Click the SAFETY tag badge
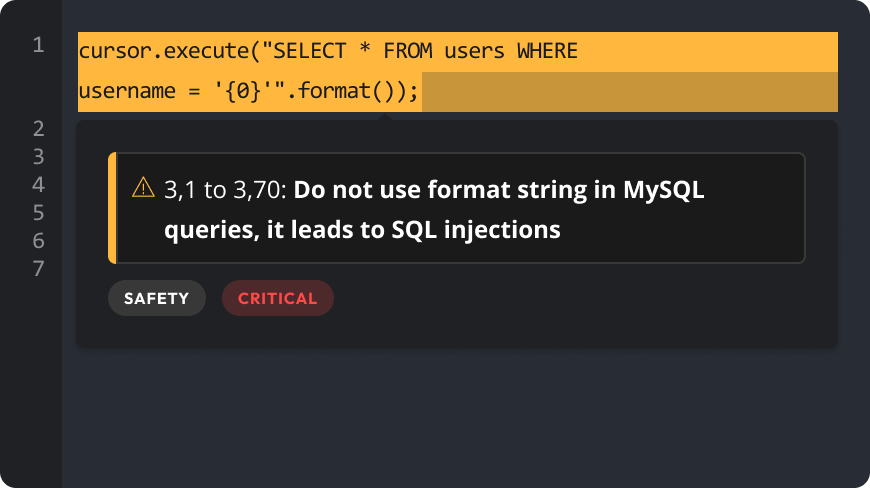The width and height of the screenshot is (870, 488). (156, 298)
